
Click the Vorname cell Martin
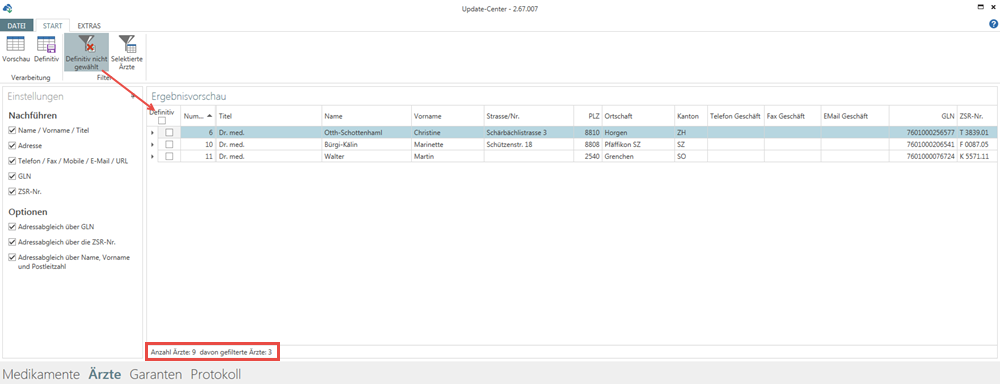(447, 156)
